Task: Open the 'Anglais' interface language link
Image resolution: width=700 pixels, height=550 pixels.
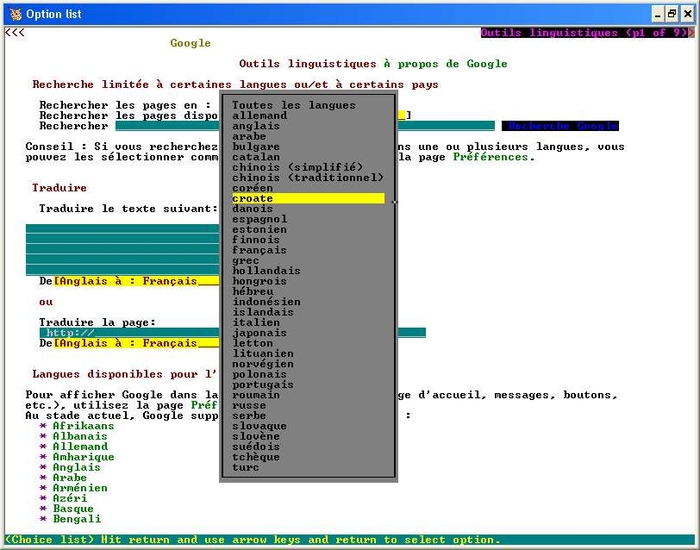Action: tap(76, 468)
